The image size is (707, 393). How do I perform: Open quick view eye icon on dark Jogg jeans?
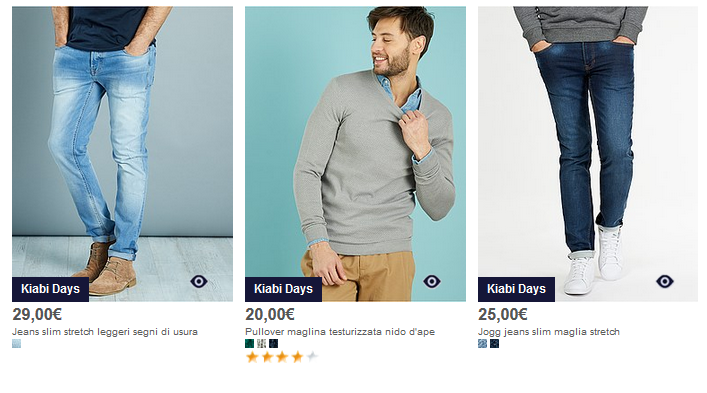coord(665,282)
